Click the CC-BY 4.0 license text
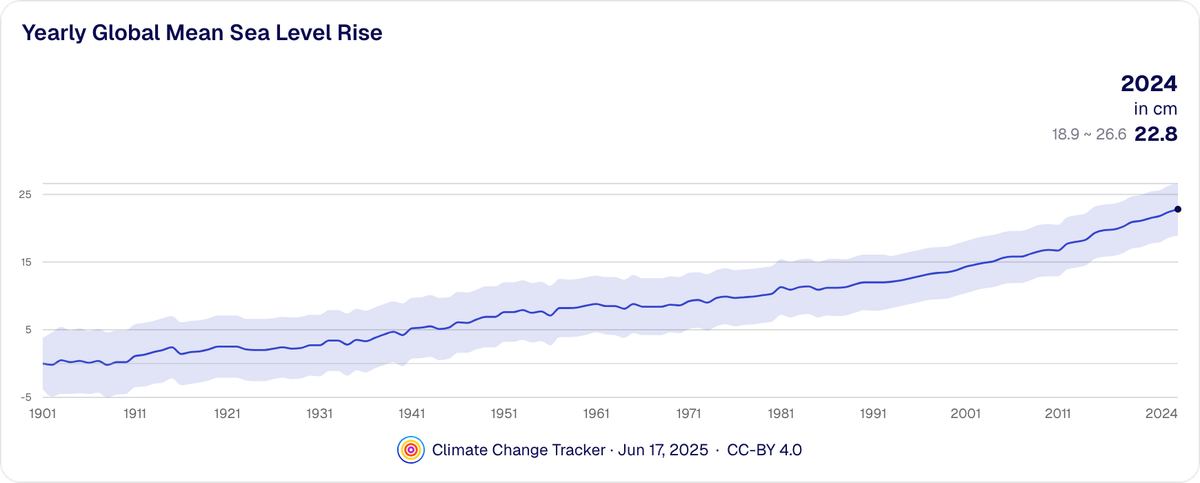The height and width of the screenshot is (483, 1200). 765,450
